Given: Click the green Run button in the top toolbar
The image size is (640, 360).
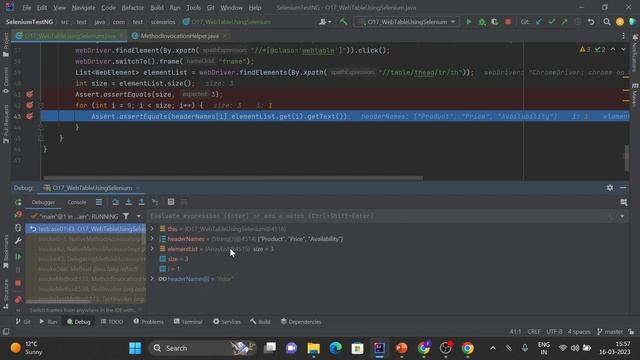Looking at the screenshot, I should (469, 22).
